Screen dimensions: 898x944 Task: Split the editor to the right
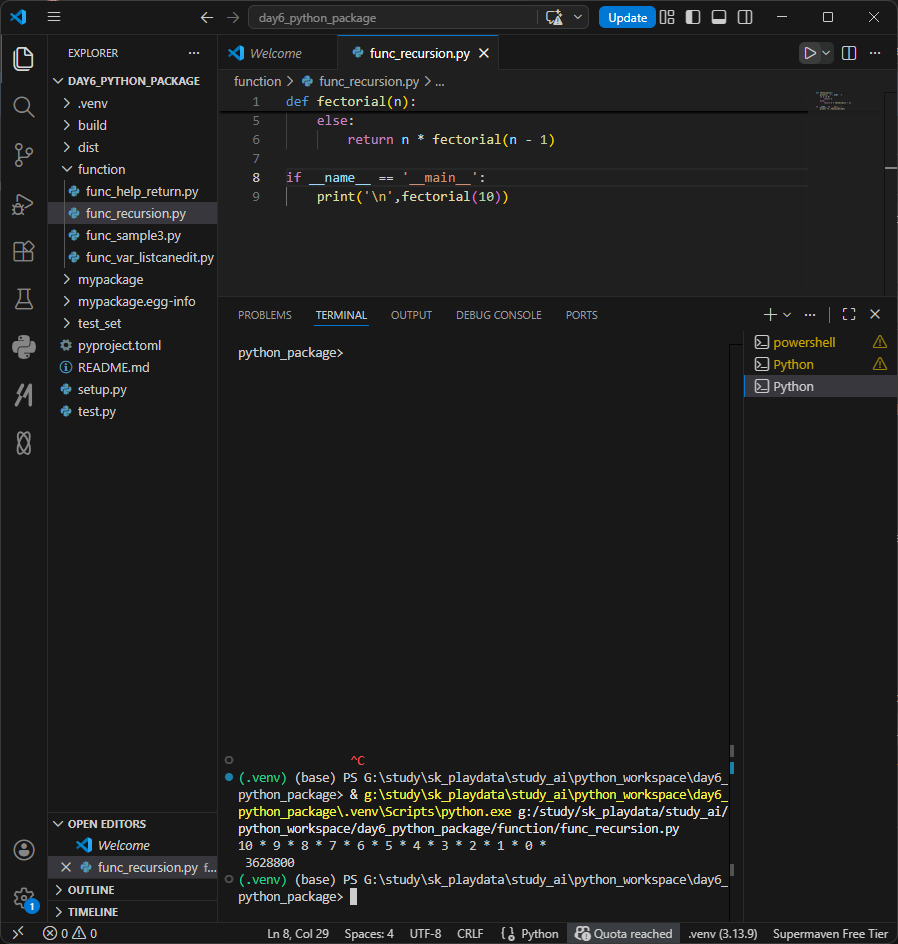849,53
